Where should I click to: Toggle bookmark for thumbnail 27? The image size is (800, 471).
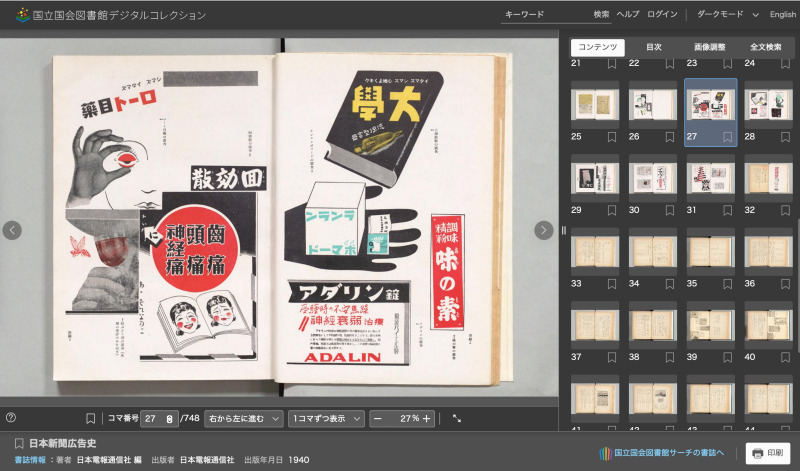728,137
